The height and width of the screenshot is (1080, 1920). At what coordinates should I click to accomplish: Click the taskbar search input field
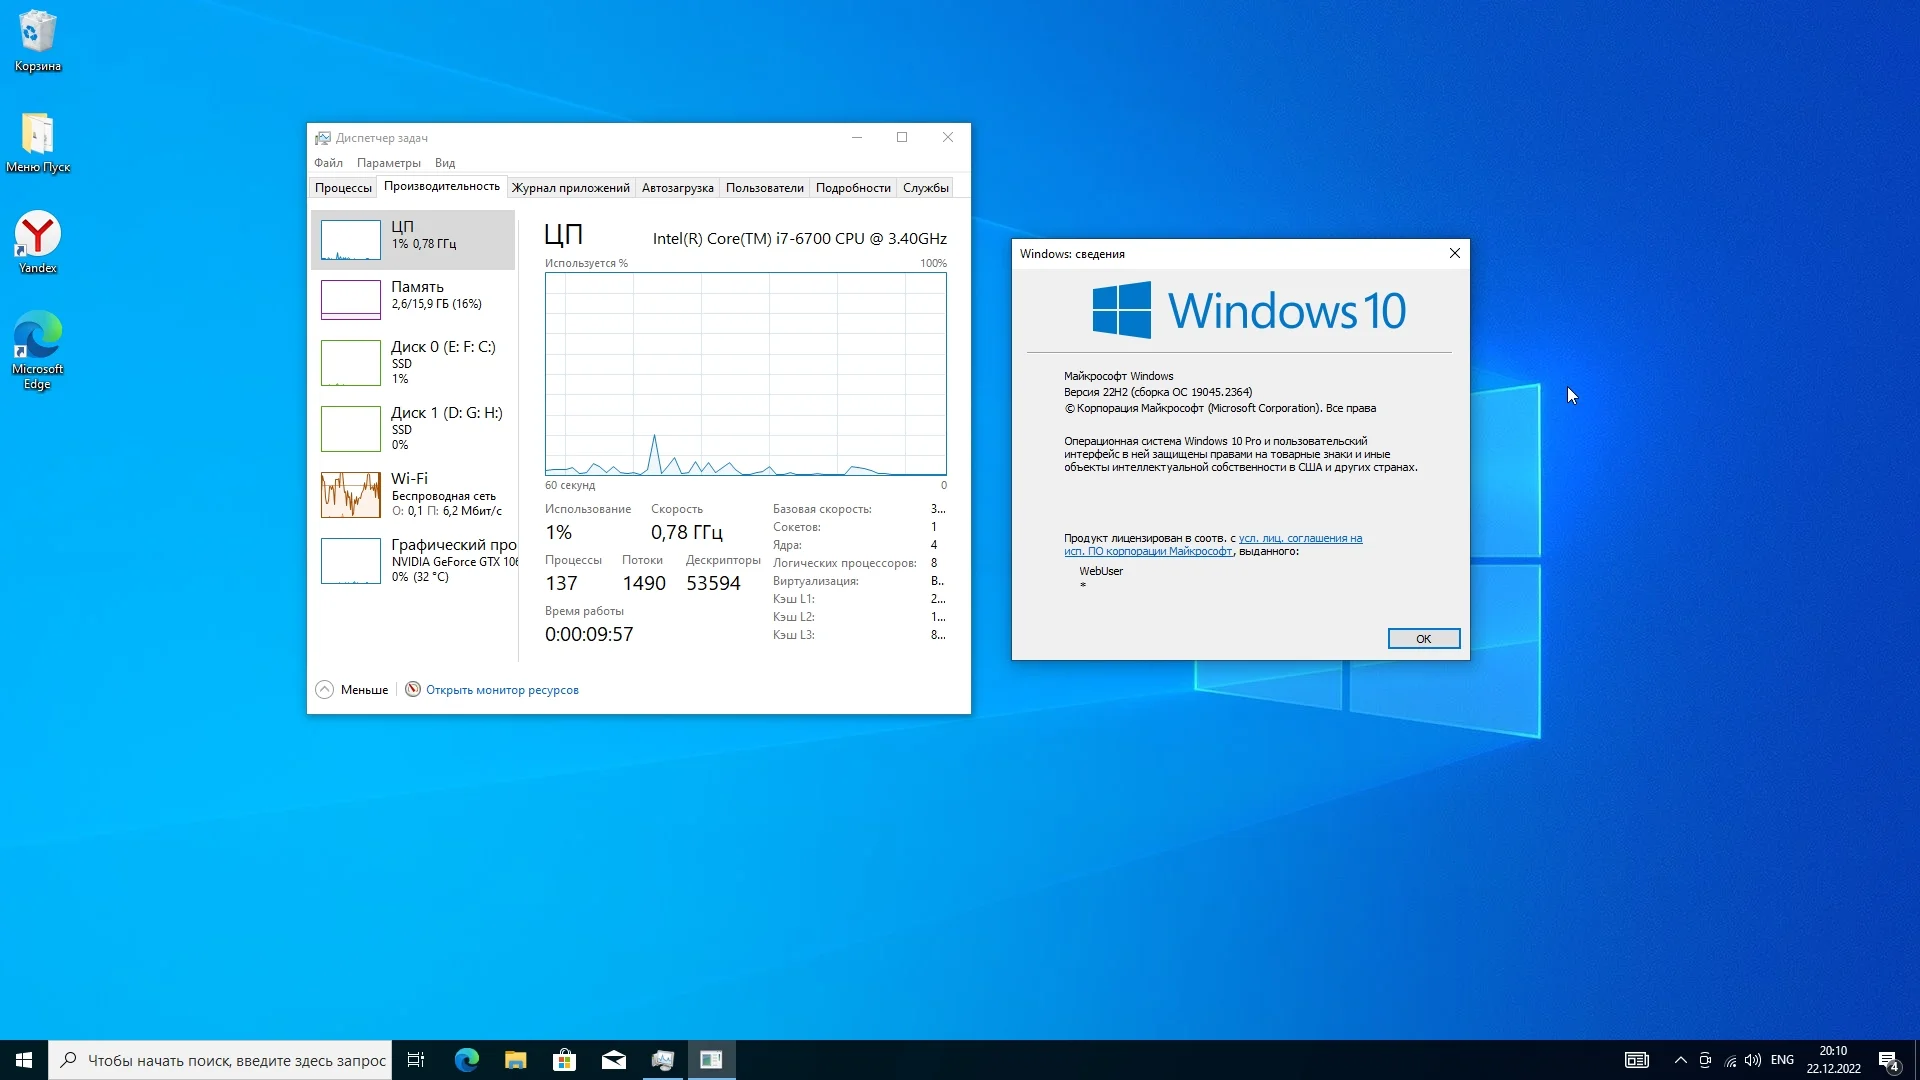pos(236,1060)
